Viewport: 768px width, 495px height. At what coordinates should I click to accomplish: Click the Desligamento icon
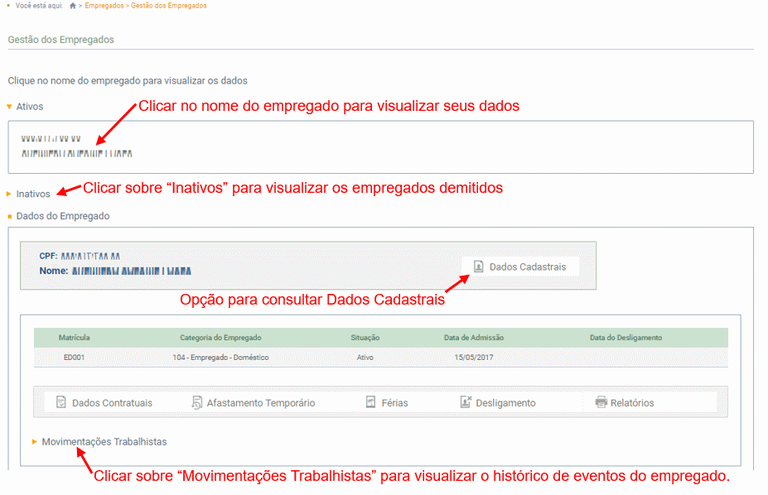tap(466, 402)
